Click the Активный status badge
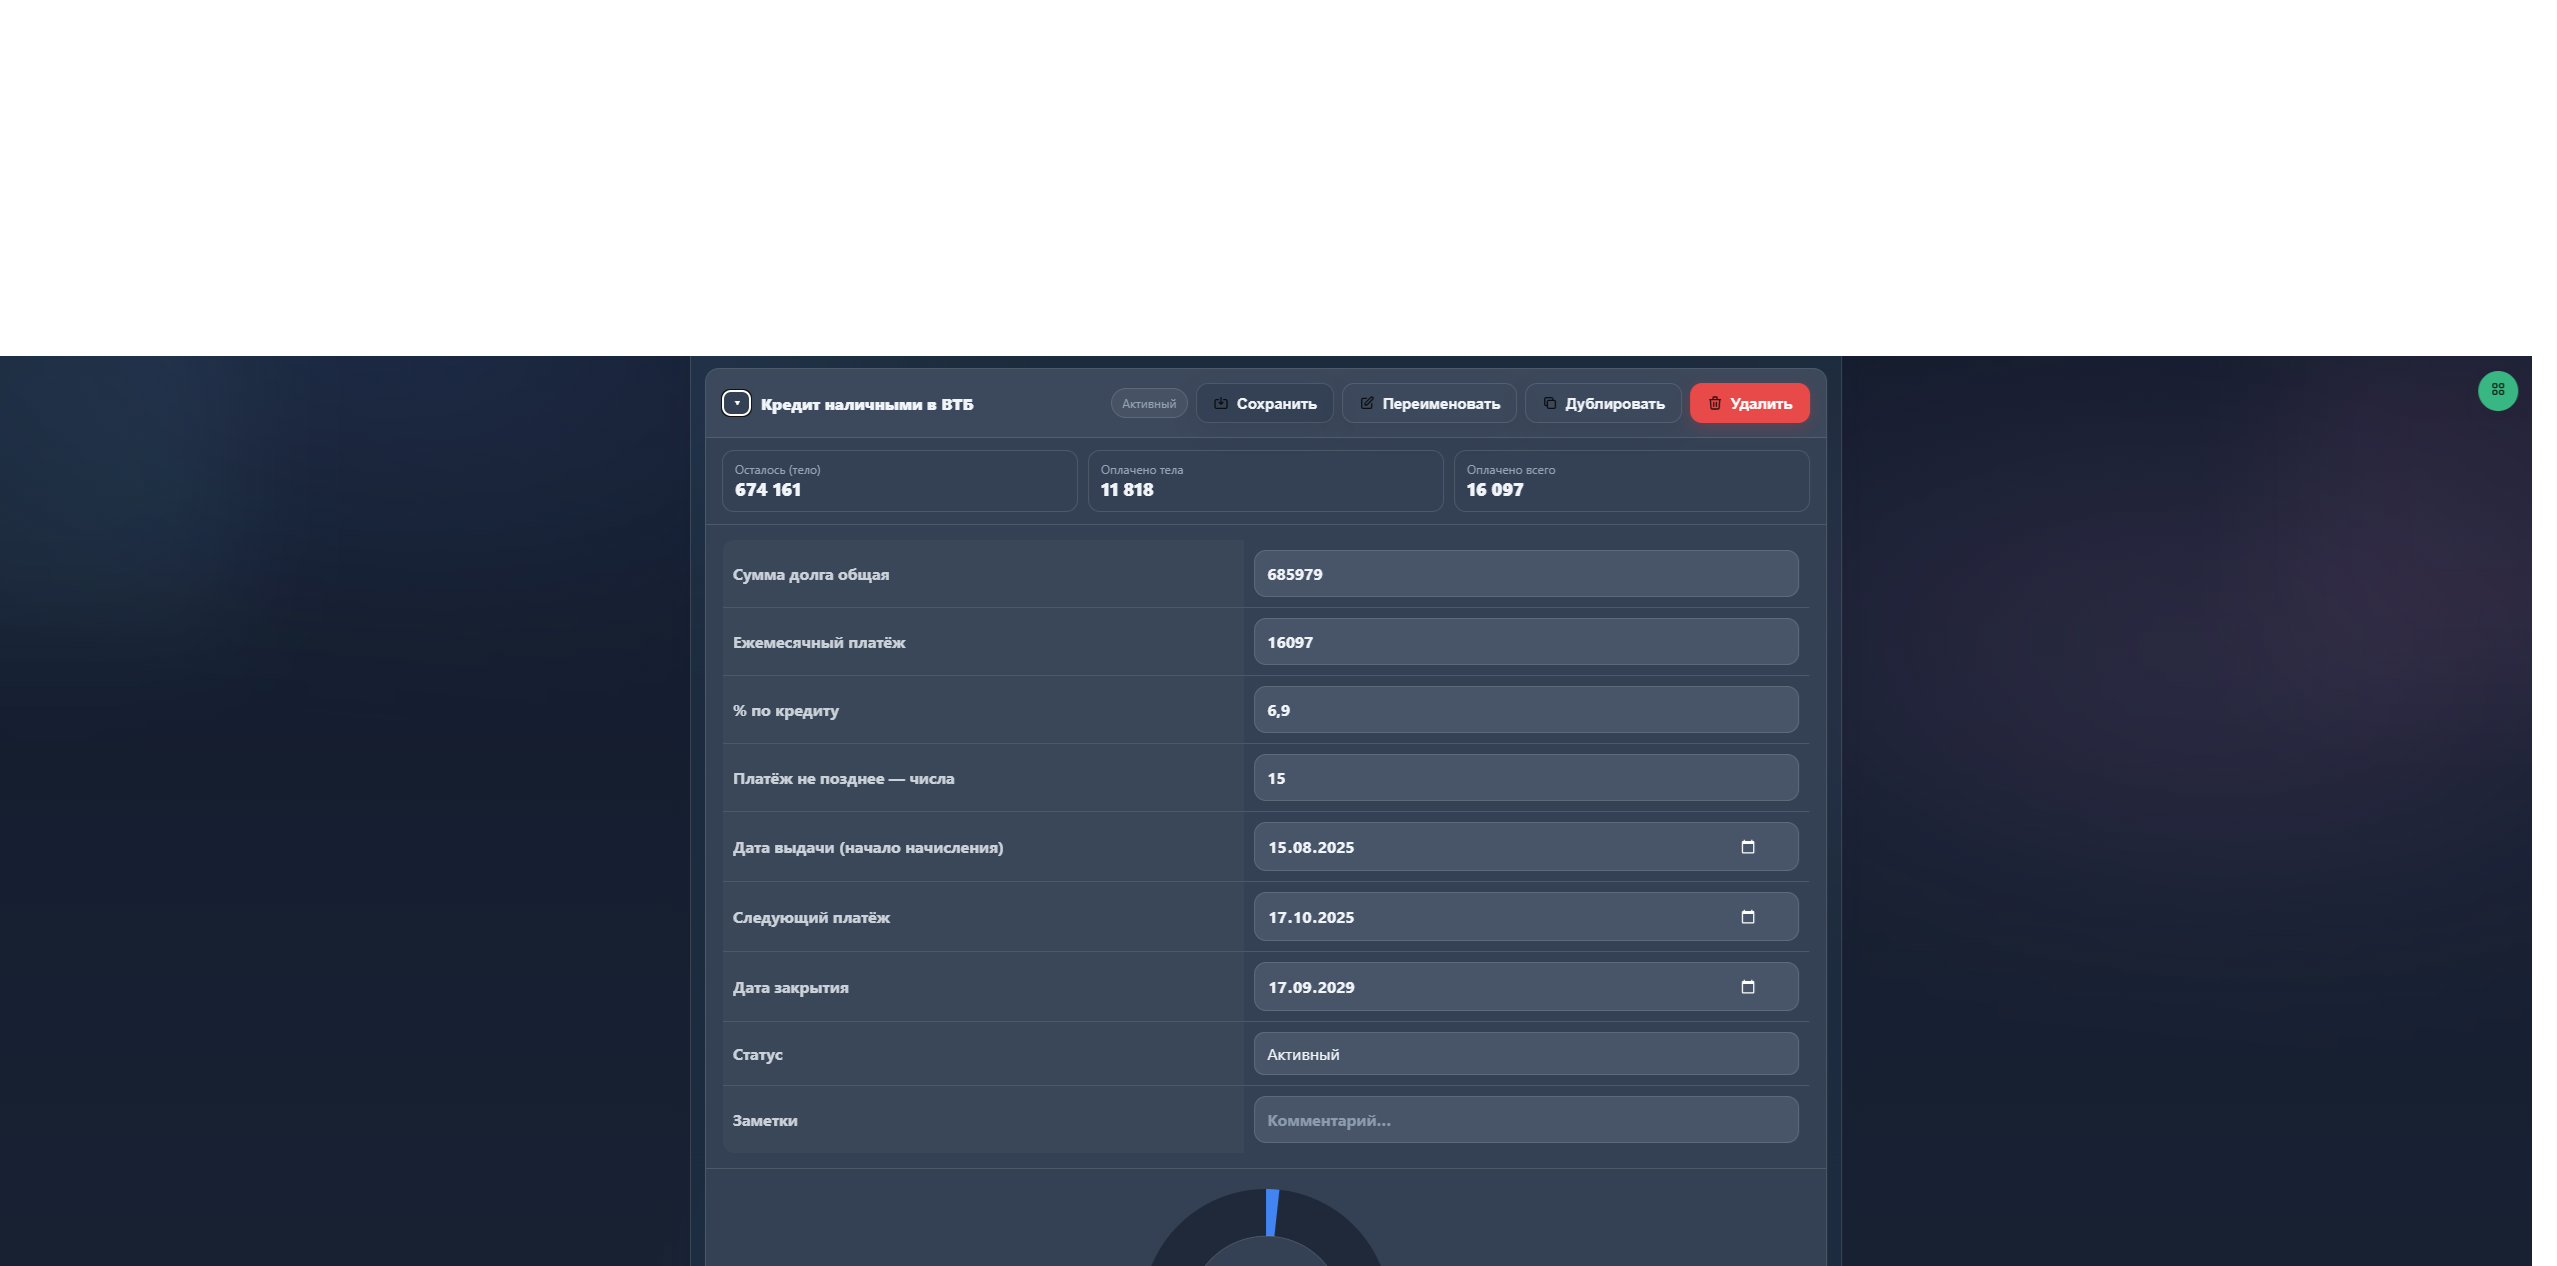Image resolution: width=2557 pixels, height=1266 pixels. 1148,404
